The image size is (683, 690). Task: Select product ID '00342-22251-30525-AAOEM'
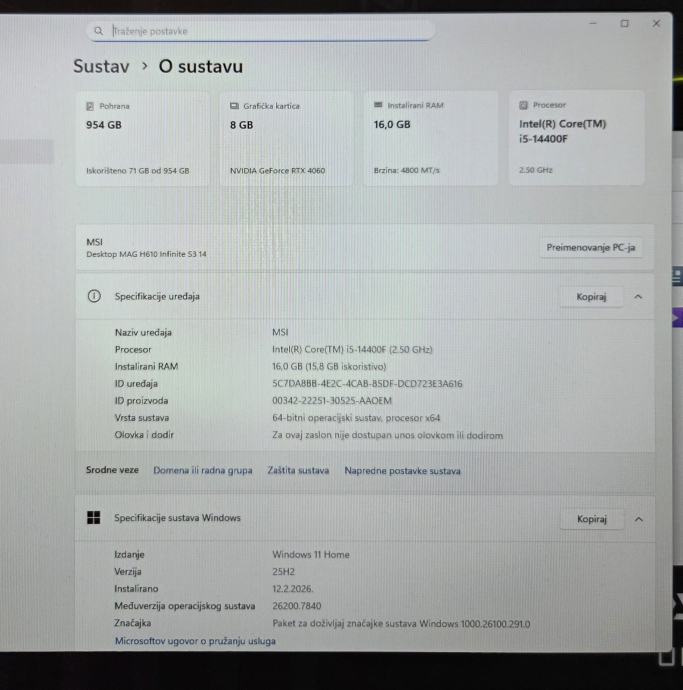click(x=332, y=400)
